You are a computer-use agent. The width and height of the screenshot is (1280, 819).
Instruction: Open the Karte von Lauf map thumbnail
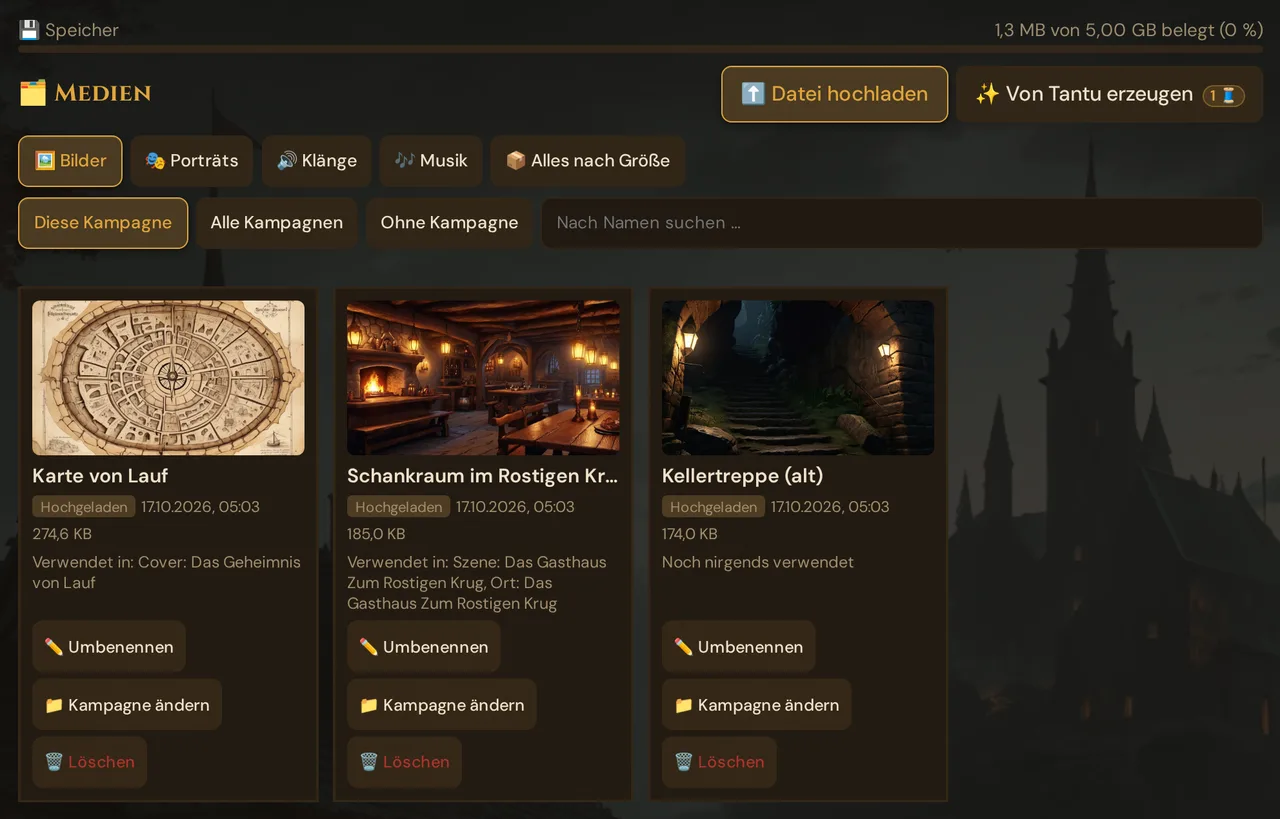point(168,378)
